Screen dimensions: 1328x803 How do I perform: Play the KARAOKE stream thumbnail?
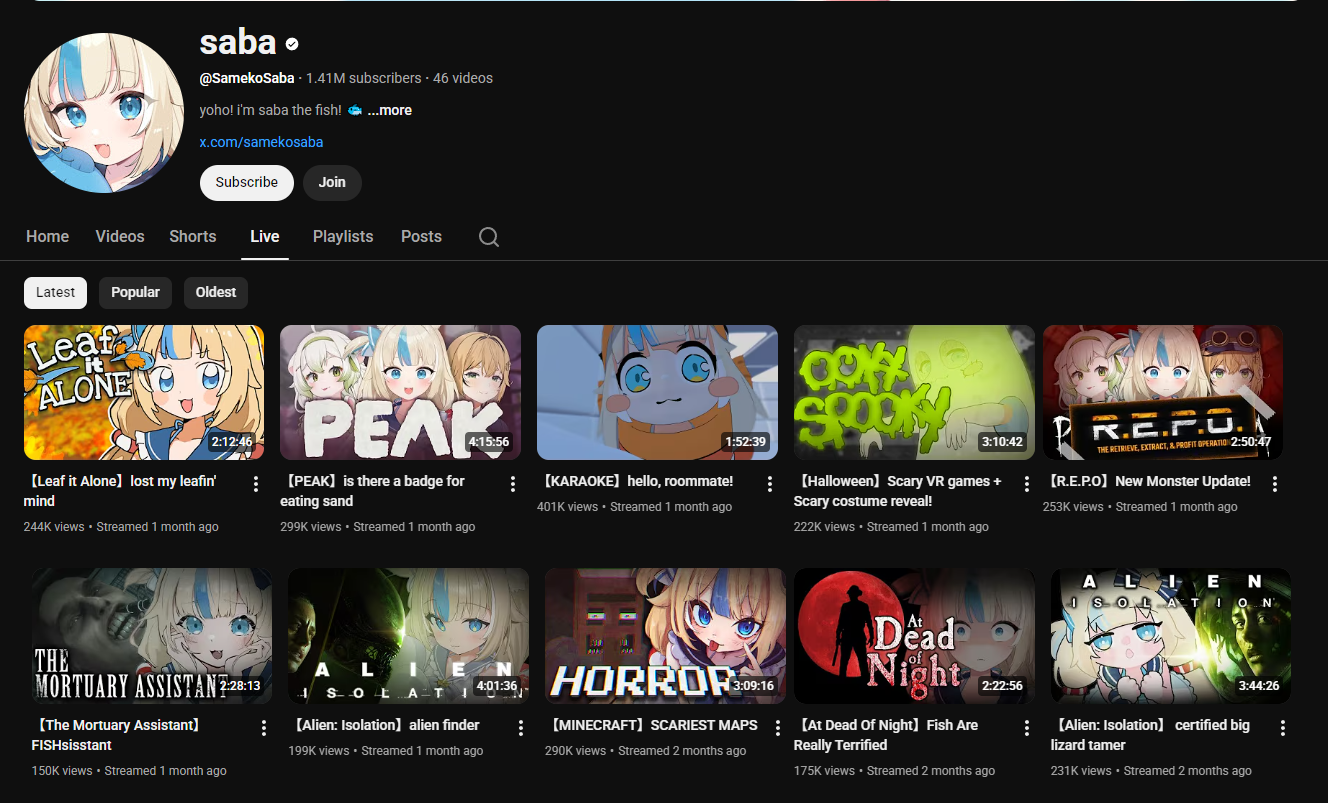pyautogui.click(x=657, y=392)
